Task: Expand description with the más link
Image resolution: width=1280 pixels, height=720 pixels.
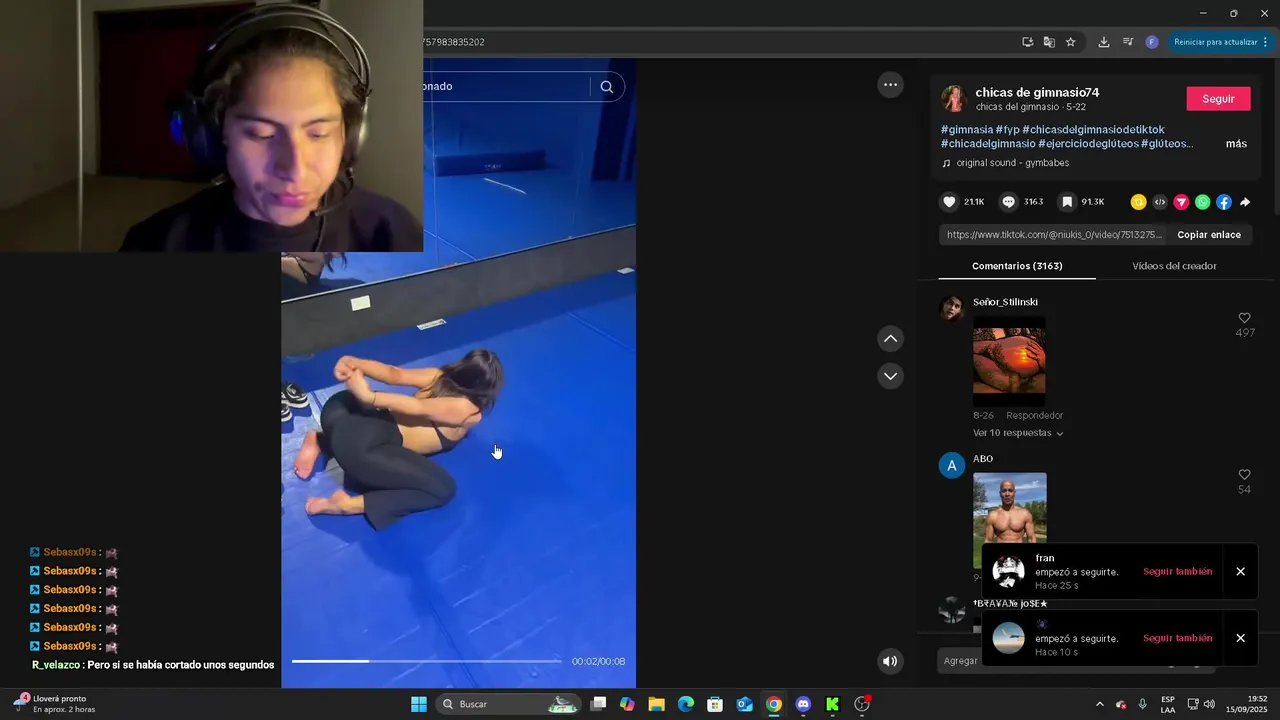Action: pyautogui.click(x=1236, y=144)
